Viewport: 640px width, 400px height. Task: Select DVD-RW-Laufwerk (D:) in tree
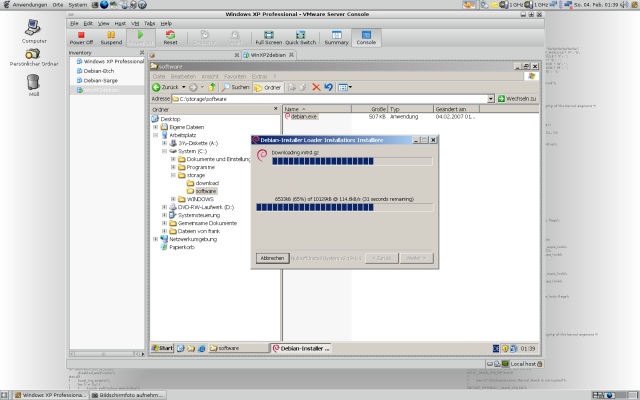coord(206,207)
